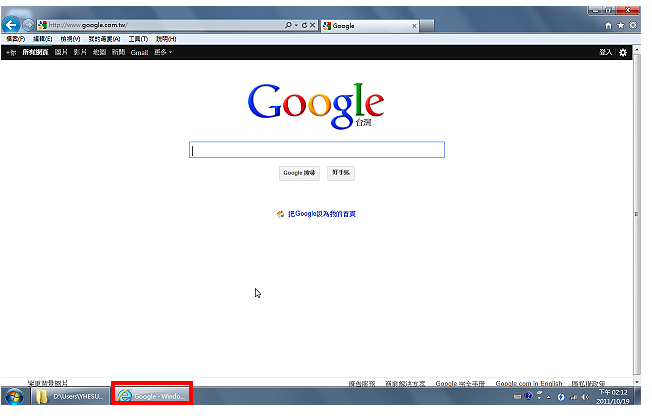This screenshot has height=416, width=652.
Task: Click the page scrollbar down arrow
Action: pos(637,381)
